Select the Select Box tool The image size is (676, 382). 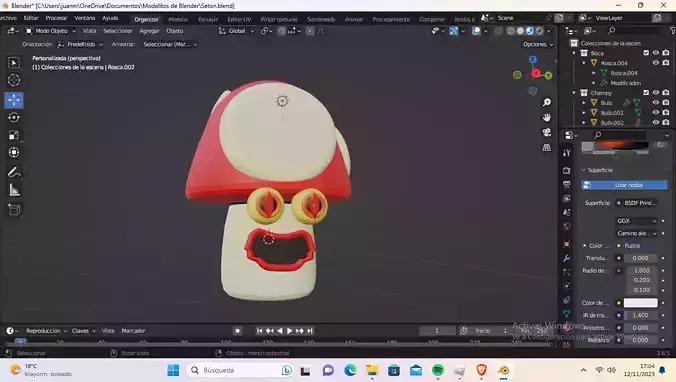coord(14,63)
